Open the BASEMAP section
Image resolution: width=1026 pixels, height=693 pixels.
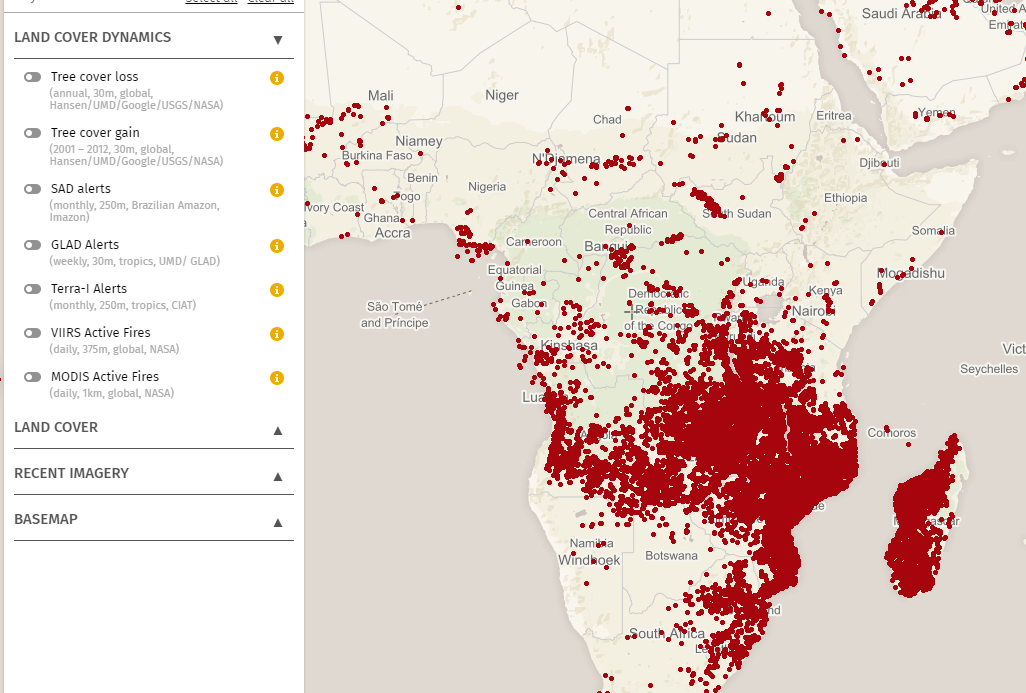(277, 519)
